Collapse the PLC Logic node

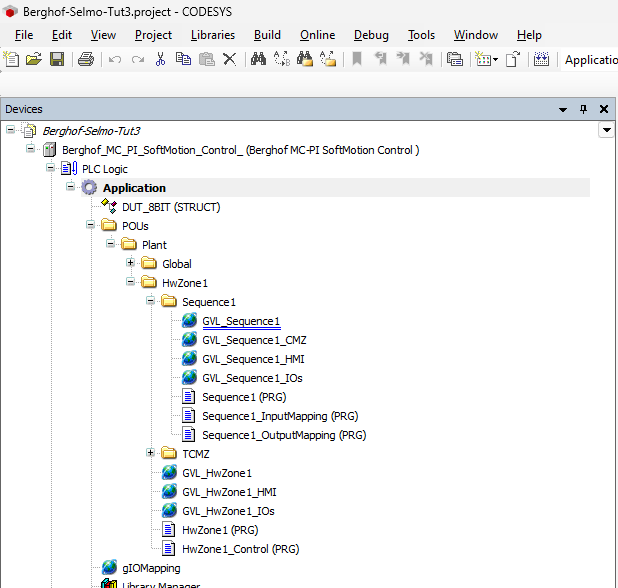click(50, 167)
